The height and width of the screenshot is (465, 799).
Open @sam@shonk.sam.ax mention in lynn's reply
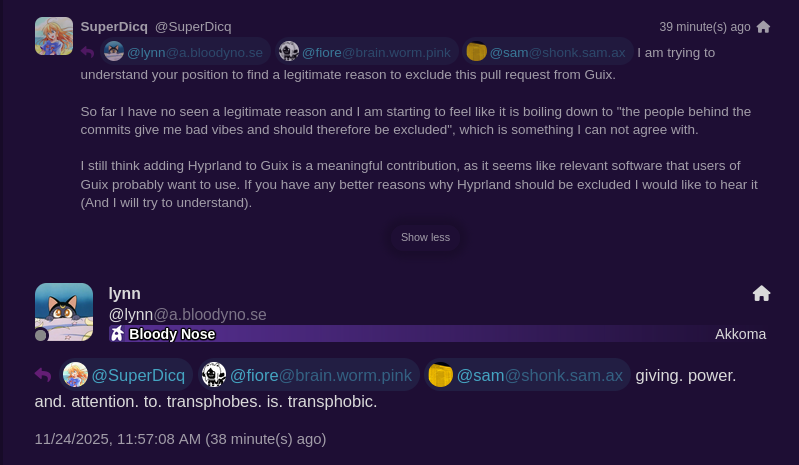click(x=527, y=375)
